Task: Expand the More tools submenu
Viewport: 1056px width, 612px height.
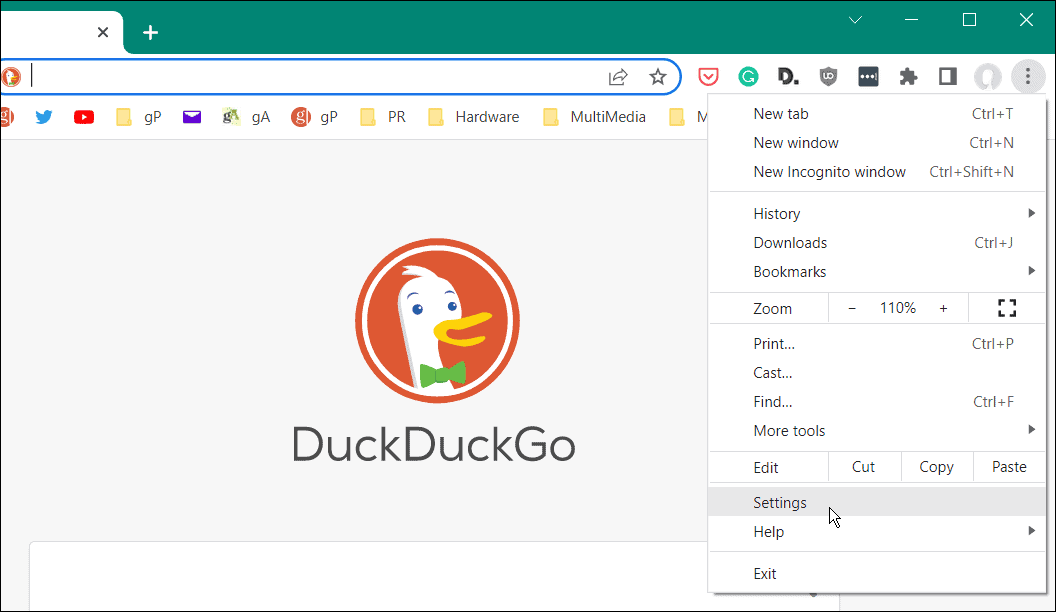Action: click(x=877, y=431)
